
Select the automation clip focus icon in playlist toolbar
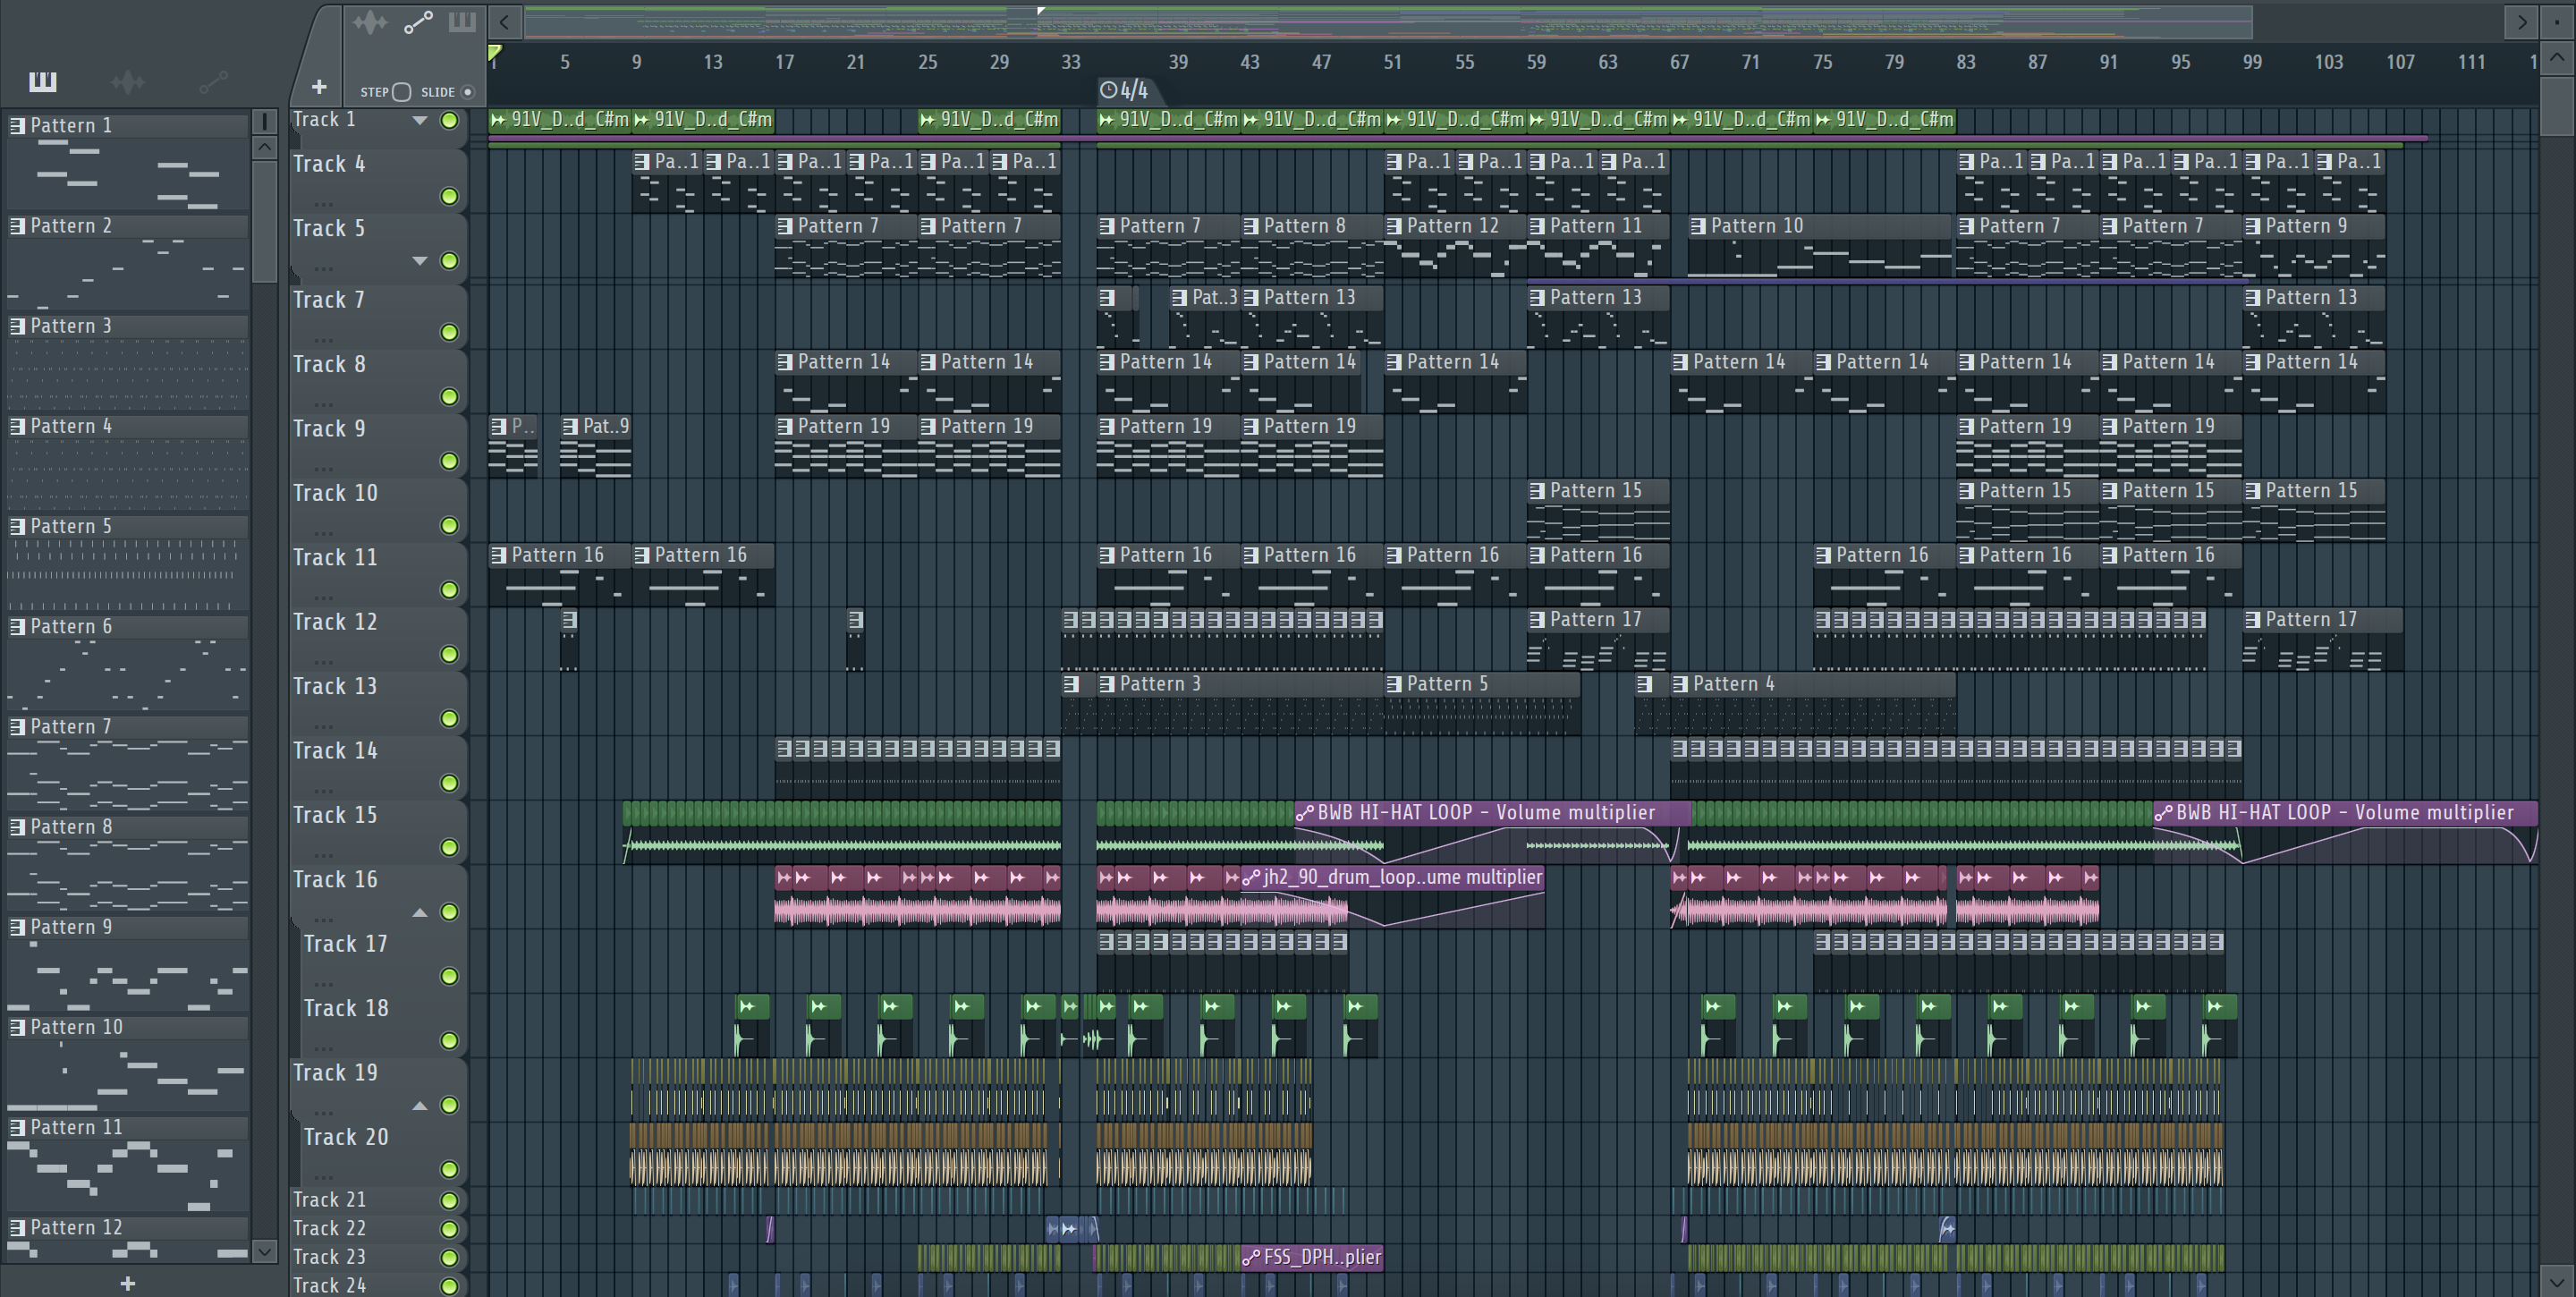point(418,22)
